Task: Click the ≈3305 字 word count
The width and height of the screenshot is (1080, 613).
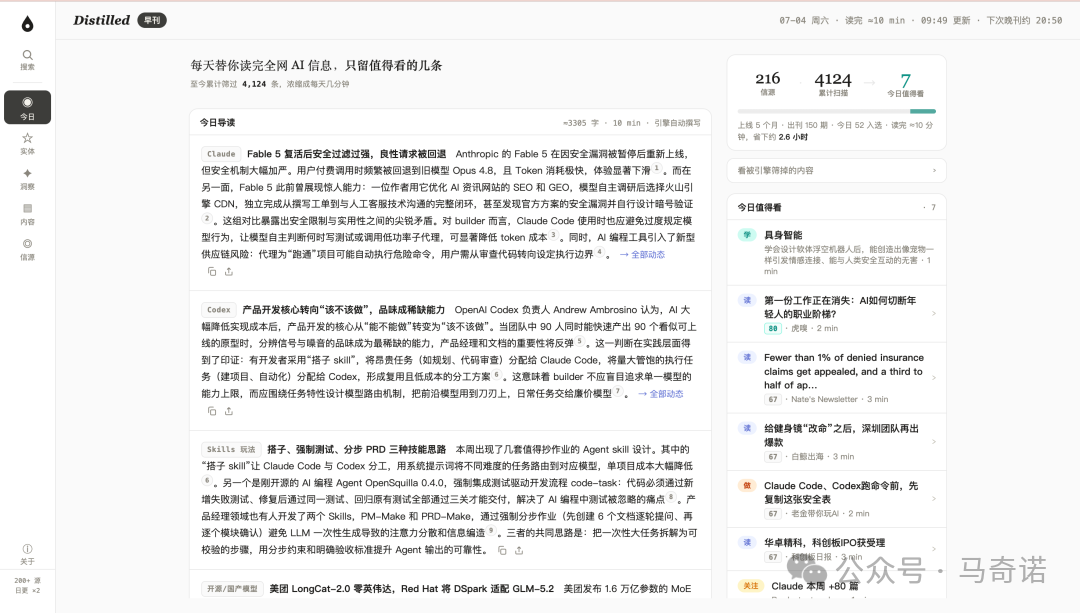Action: [x=581, y=123]
